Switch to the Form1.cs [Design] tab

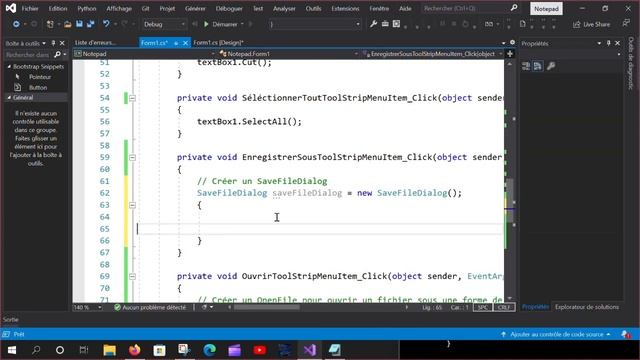tap(218, 42)
